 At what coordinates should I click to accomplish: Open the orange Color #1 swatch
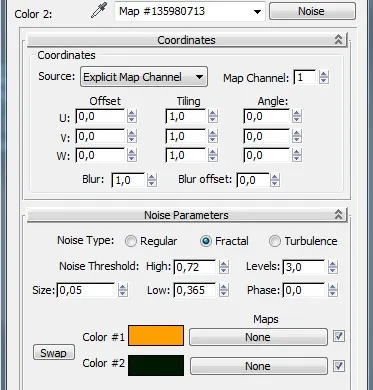click(x=156, y=336)
